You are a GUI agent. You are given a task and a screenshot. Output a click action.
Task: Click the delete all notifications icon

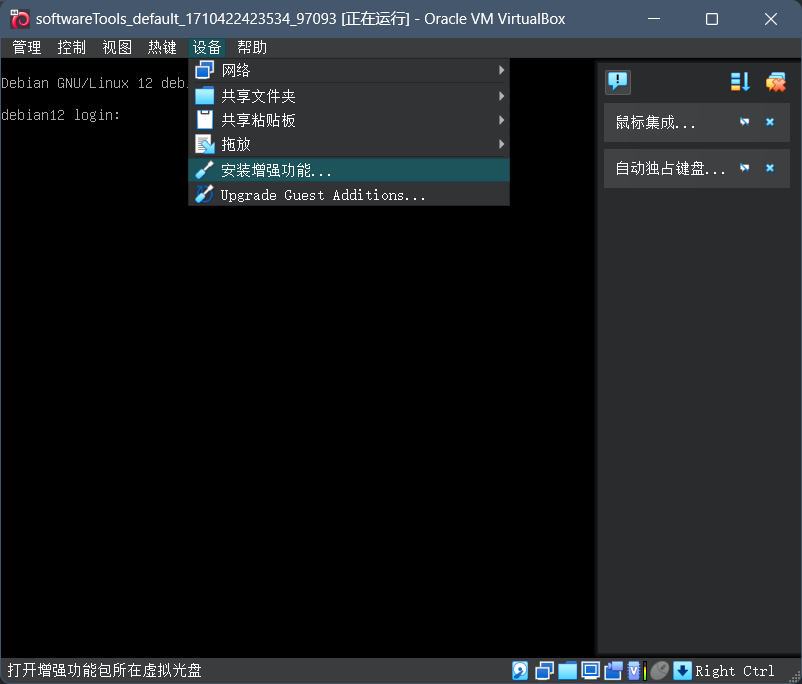click(775, 82)
